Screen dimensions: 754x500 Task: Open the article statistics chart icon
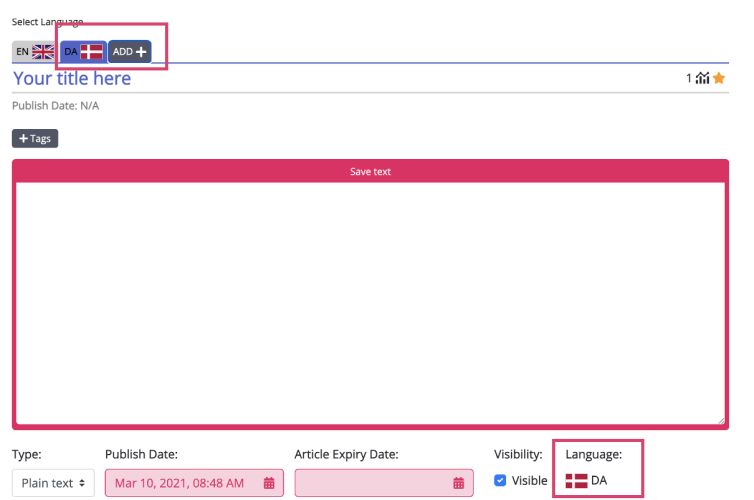[x=702, y=79]
